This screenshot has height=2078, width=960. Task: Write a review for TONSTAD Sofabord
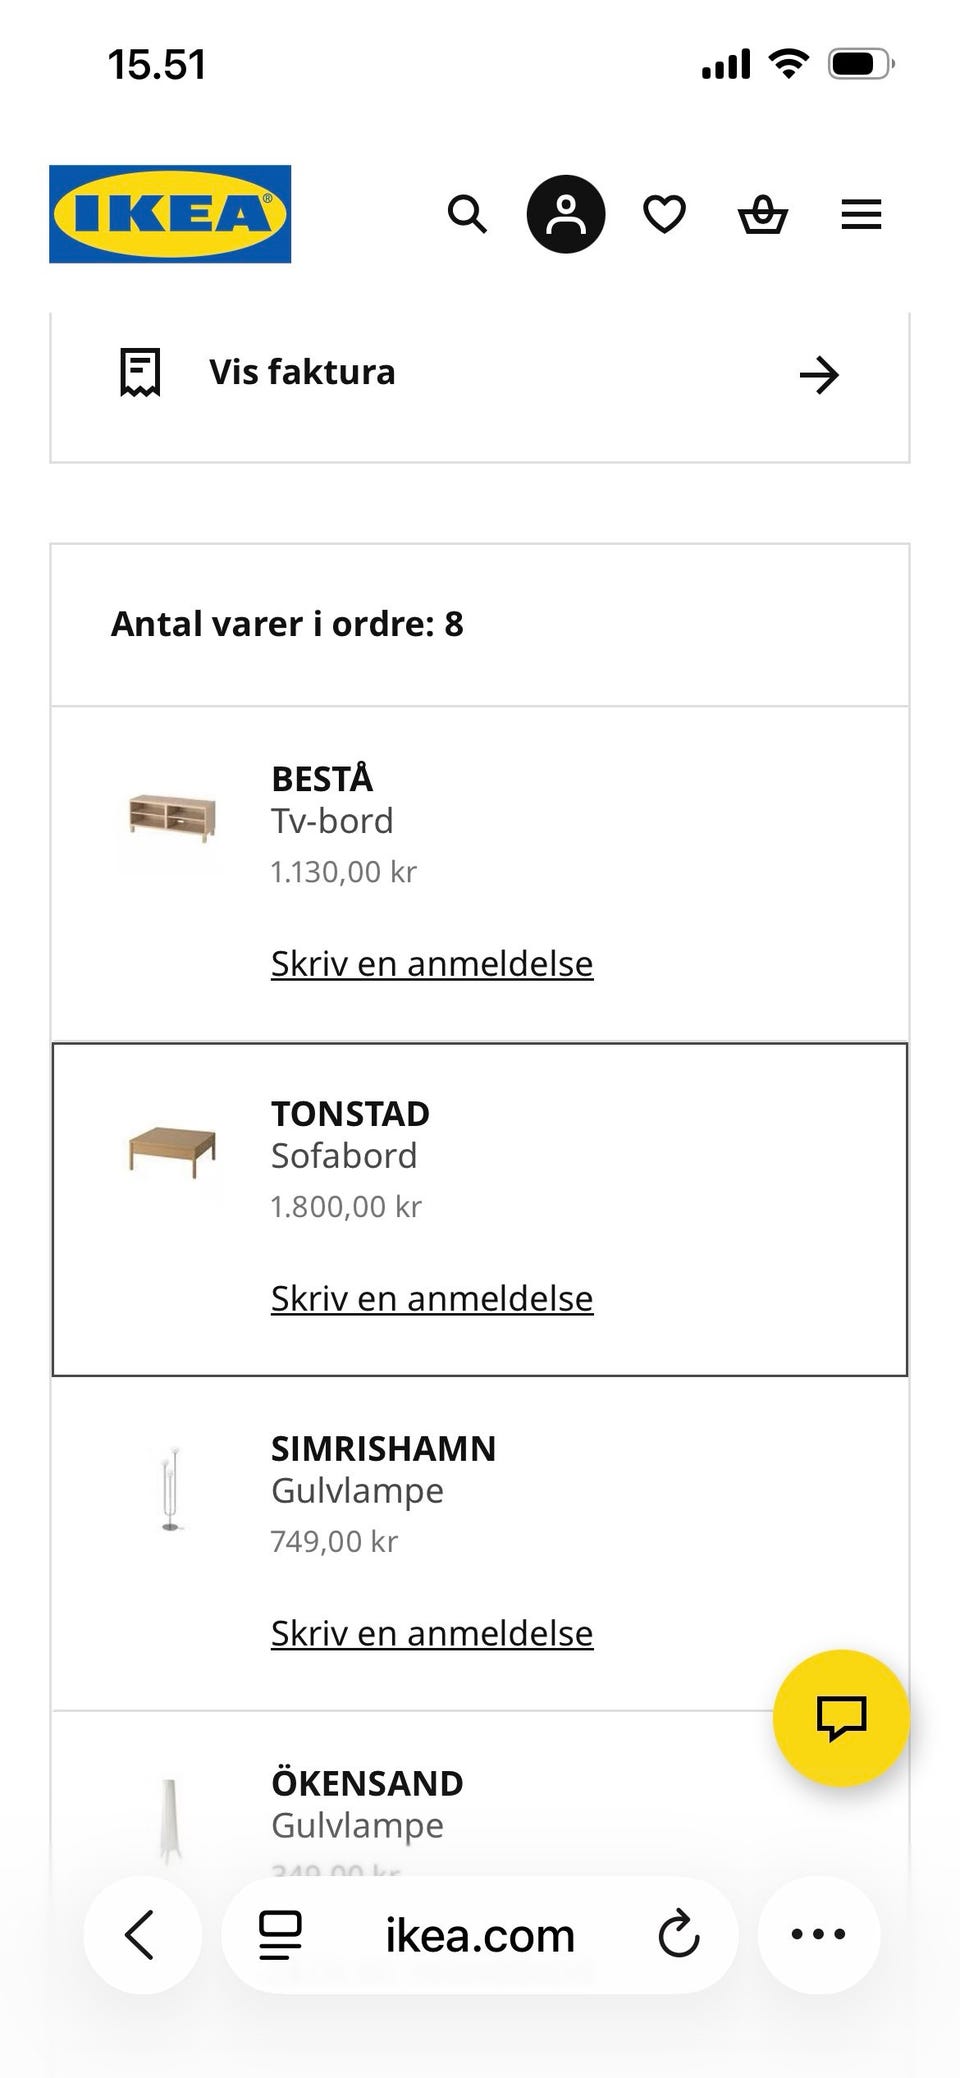coord(432,1299)
